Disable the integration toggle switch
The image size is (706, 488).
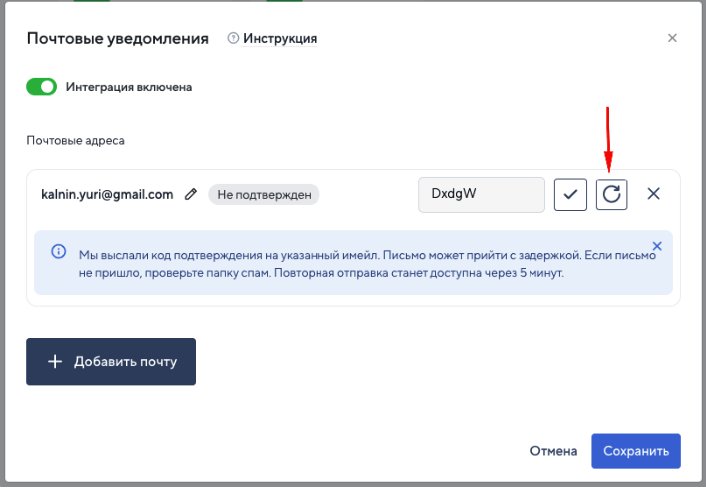pos(42,87)
